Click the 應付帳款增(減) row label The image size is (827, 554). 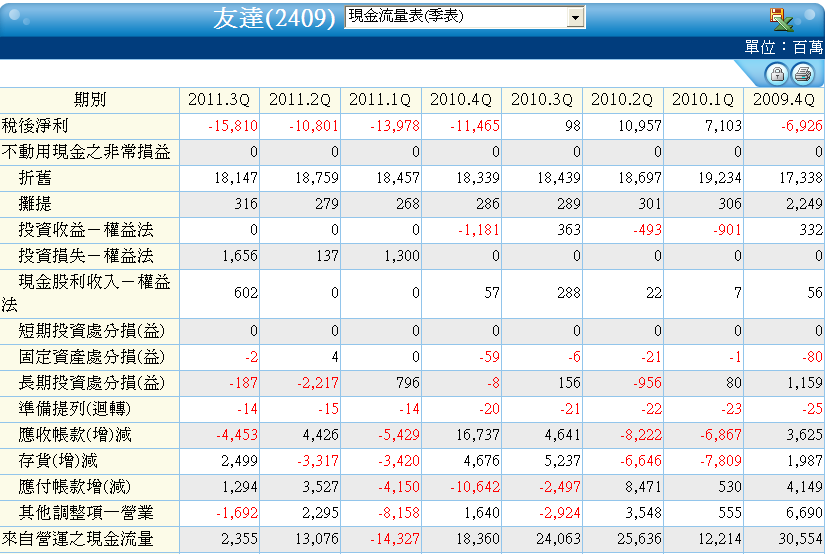click(74, 486)
